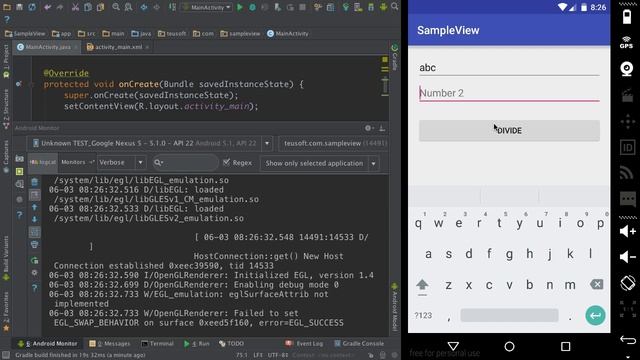Toggle the Regex checkbox
Screen dimensions: 640x360
(227, 162)
